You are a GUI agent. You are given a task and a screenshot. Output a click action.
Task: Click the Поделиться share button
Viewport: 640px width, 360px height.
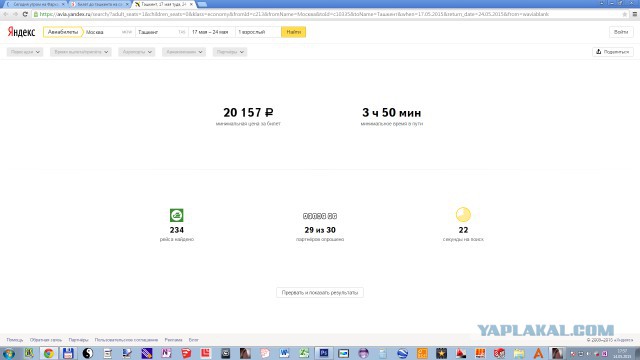(x=613, y=52)
